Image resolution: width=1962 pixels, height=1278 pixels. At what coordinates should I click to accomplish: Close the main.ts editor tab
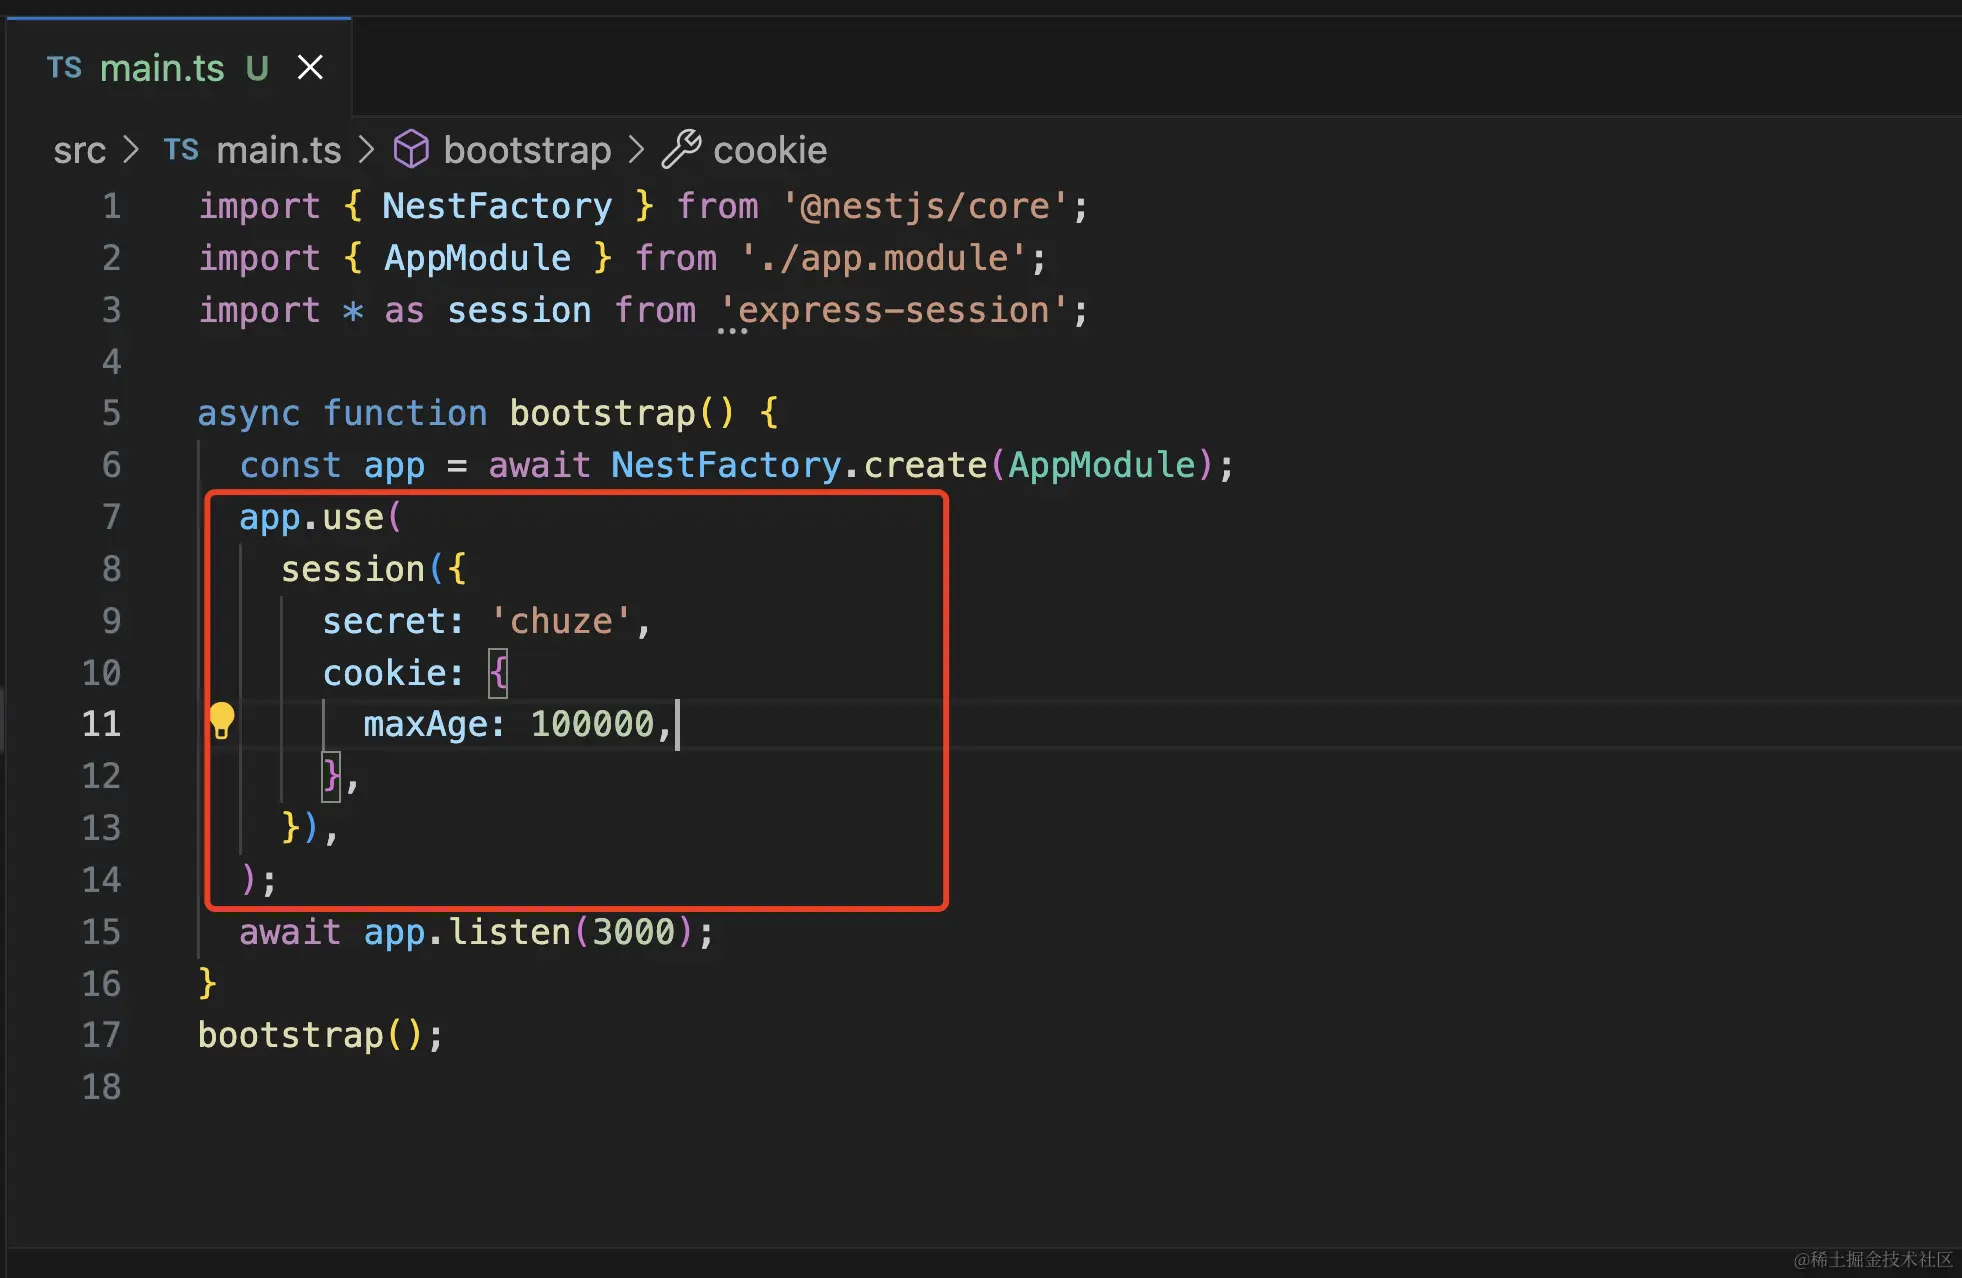[x=310, y=68]
